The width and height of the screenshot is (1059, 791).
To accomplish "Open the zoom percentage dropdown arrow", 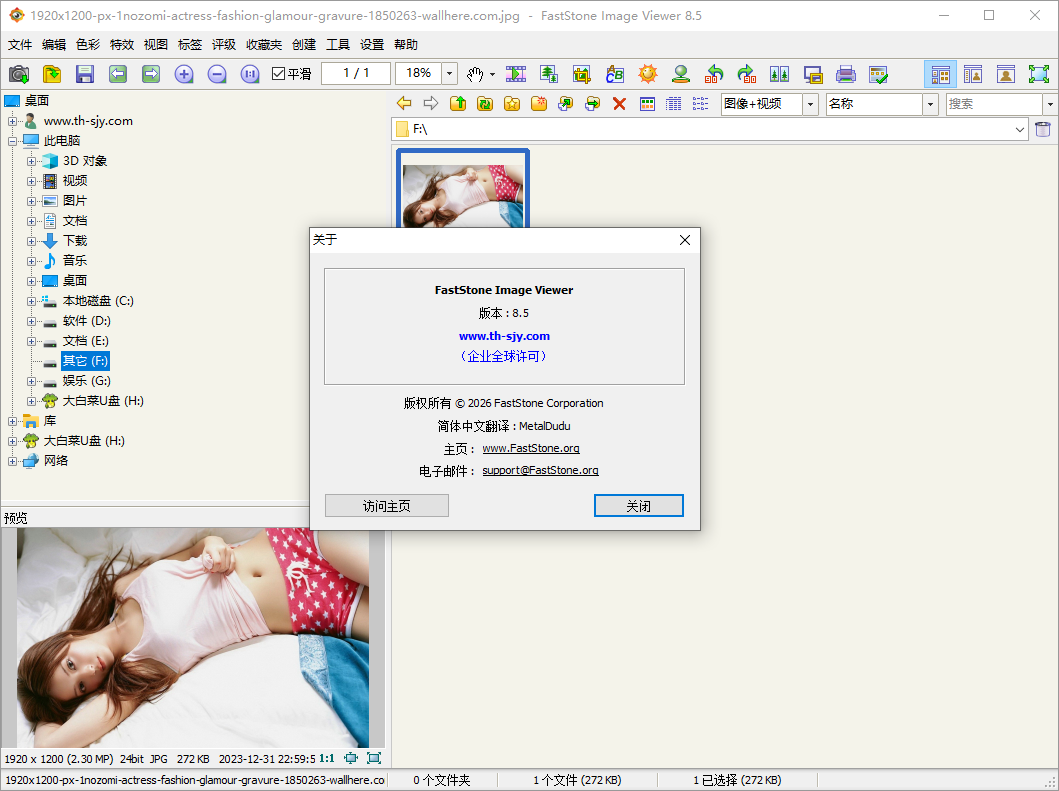I will [450, 74].
